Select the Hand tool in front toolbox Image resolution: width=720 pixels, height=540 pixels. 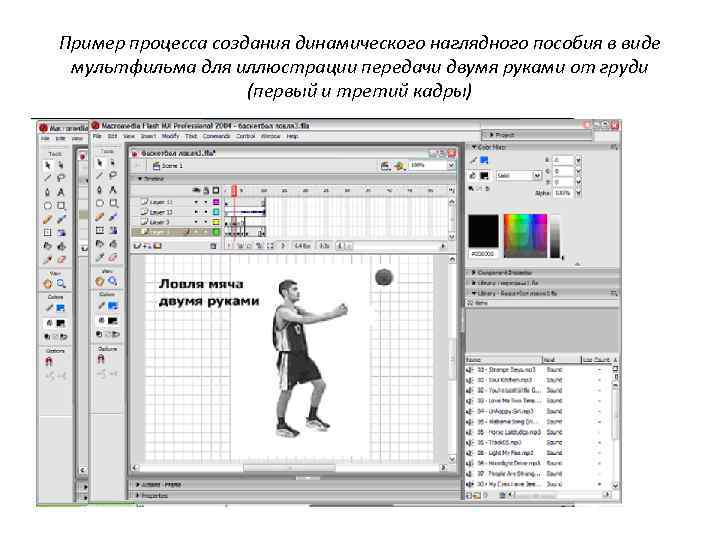tap(100, 281)
